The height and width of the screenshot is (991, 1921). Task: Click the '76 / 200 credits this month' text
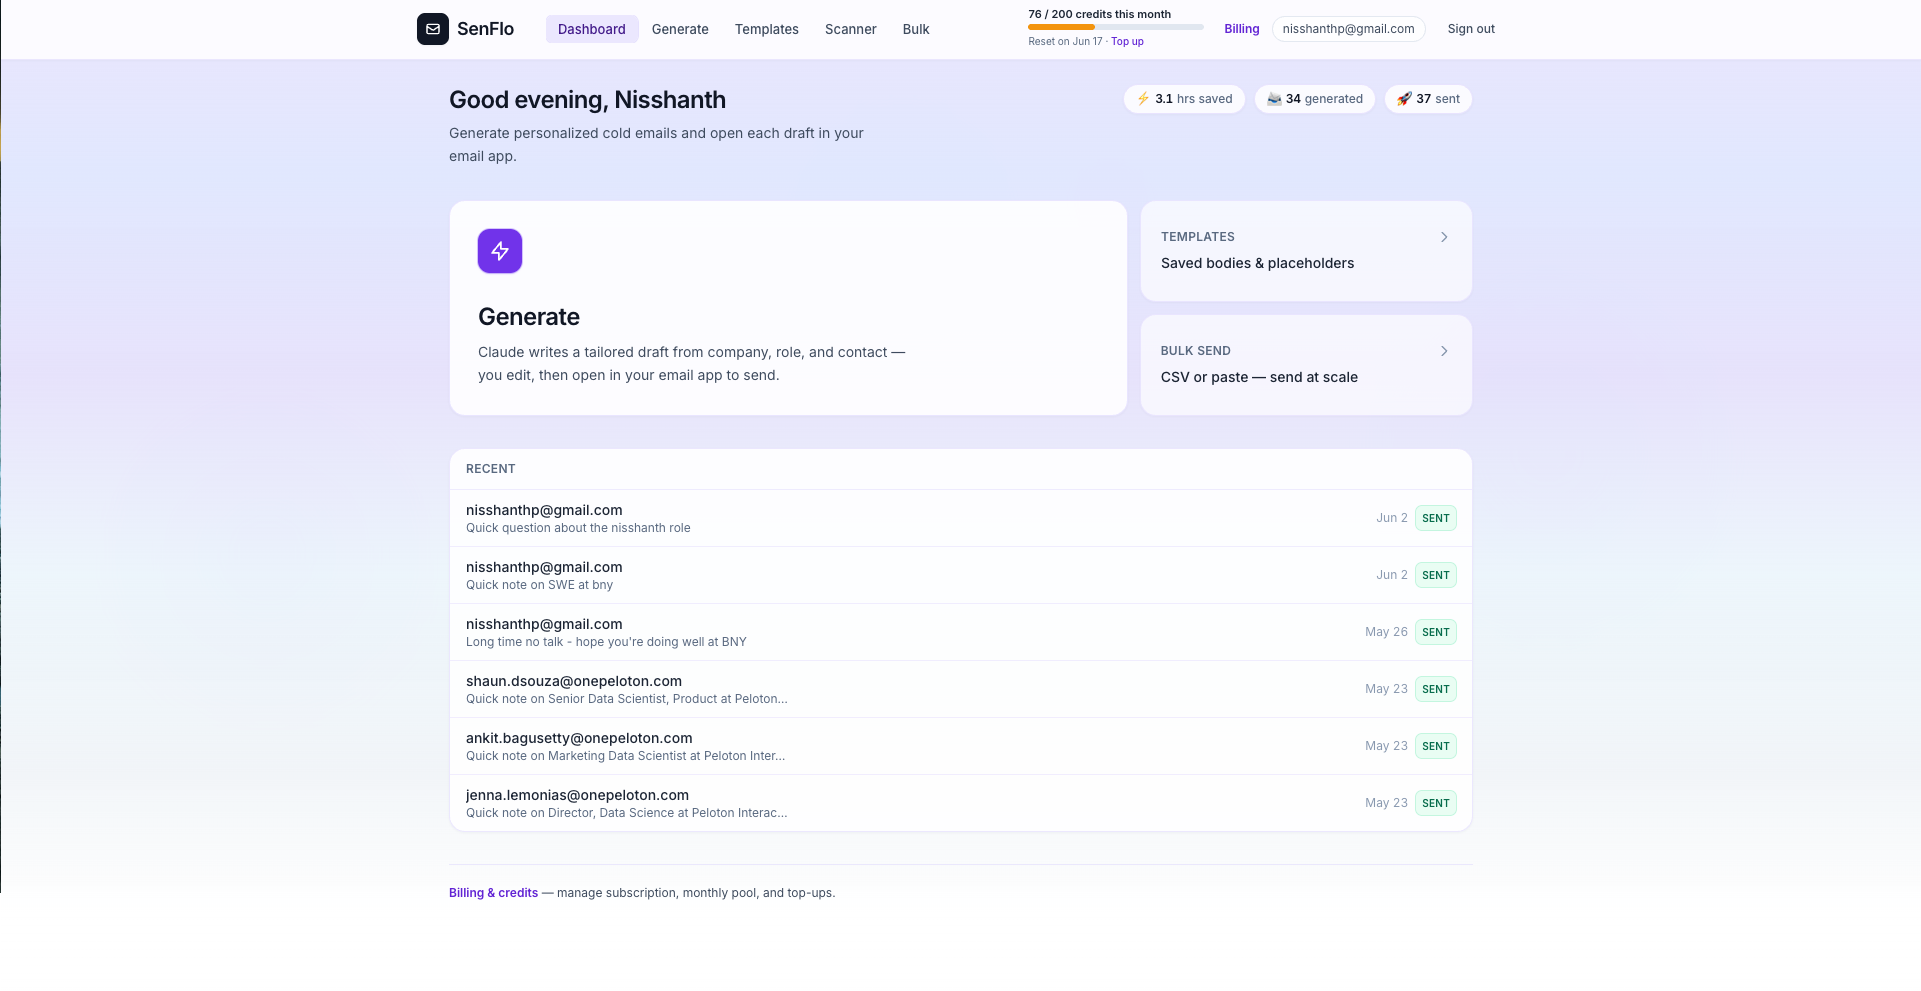1099,14
